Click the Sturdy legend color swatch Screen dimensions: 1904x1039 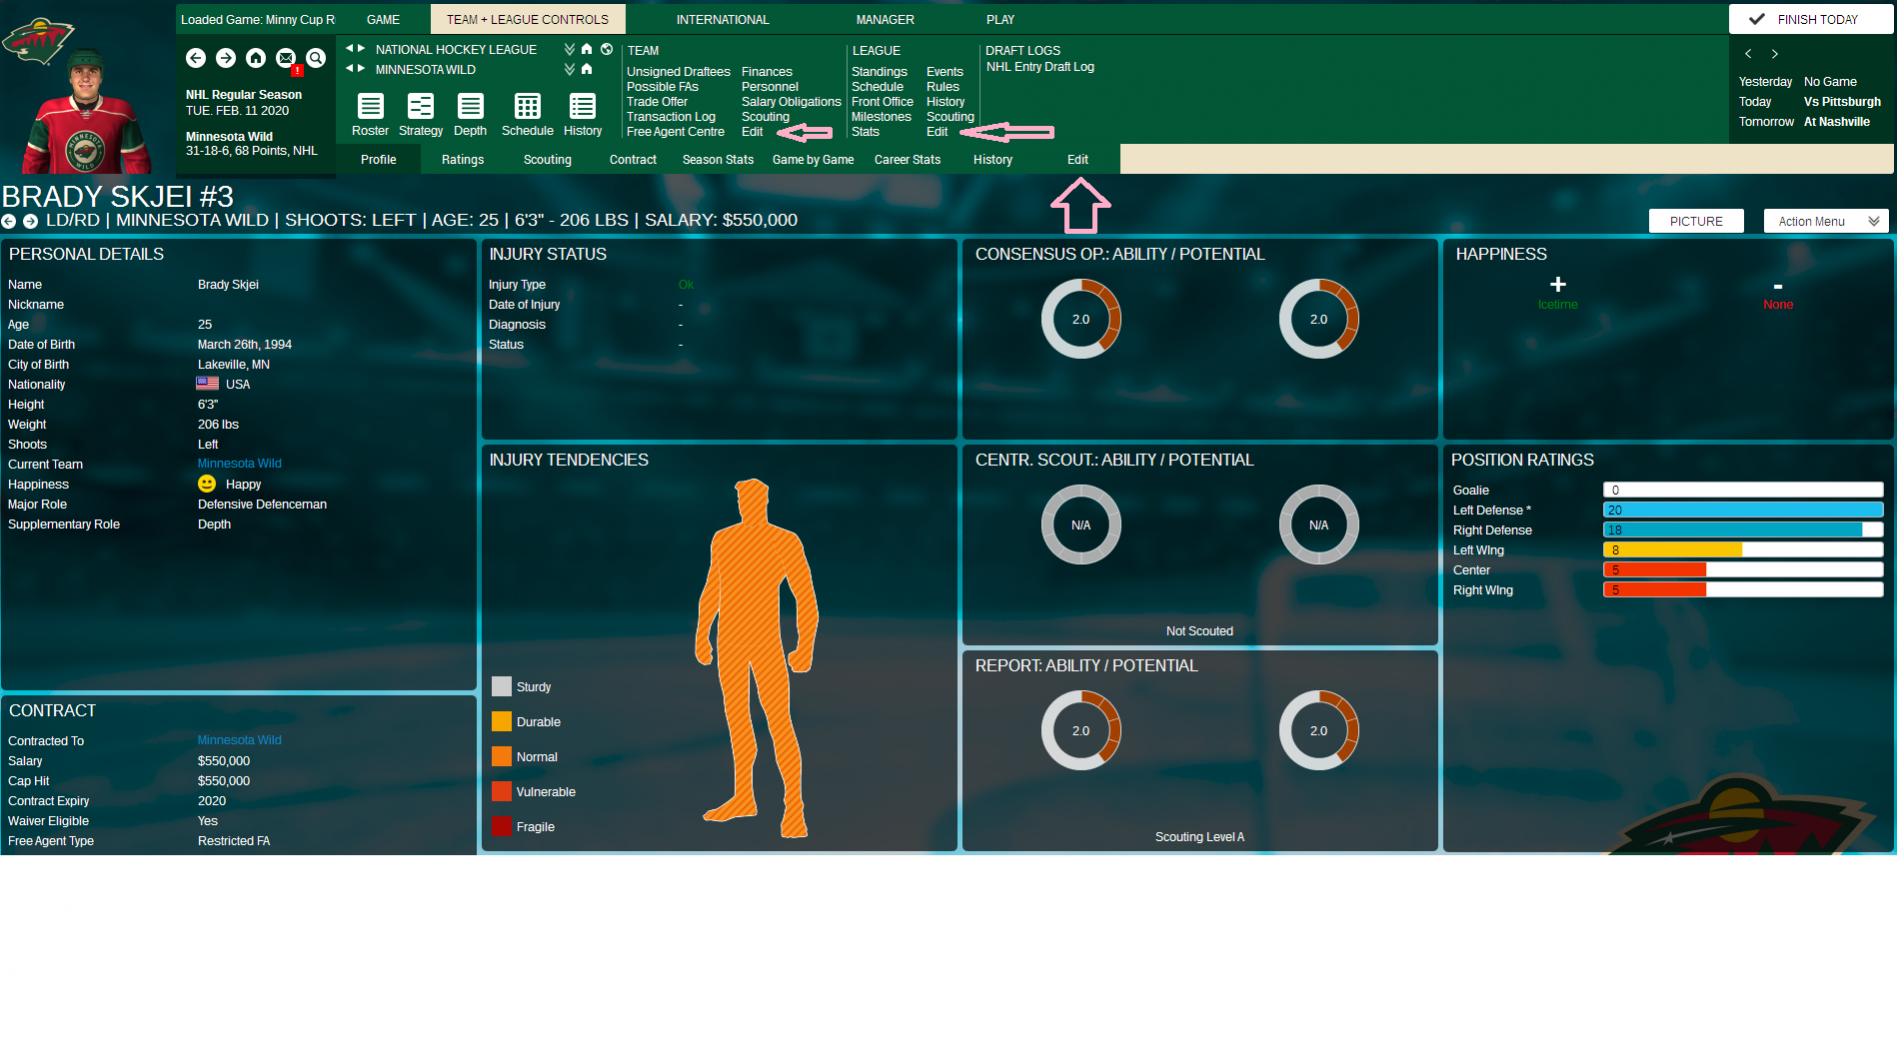point(501,687)
